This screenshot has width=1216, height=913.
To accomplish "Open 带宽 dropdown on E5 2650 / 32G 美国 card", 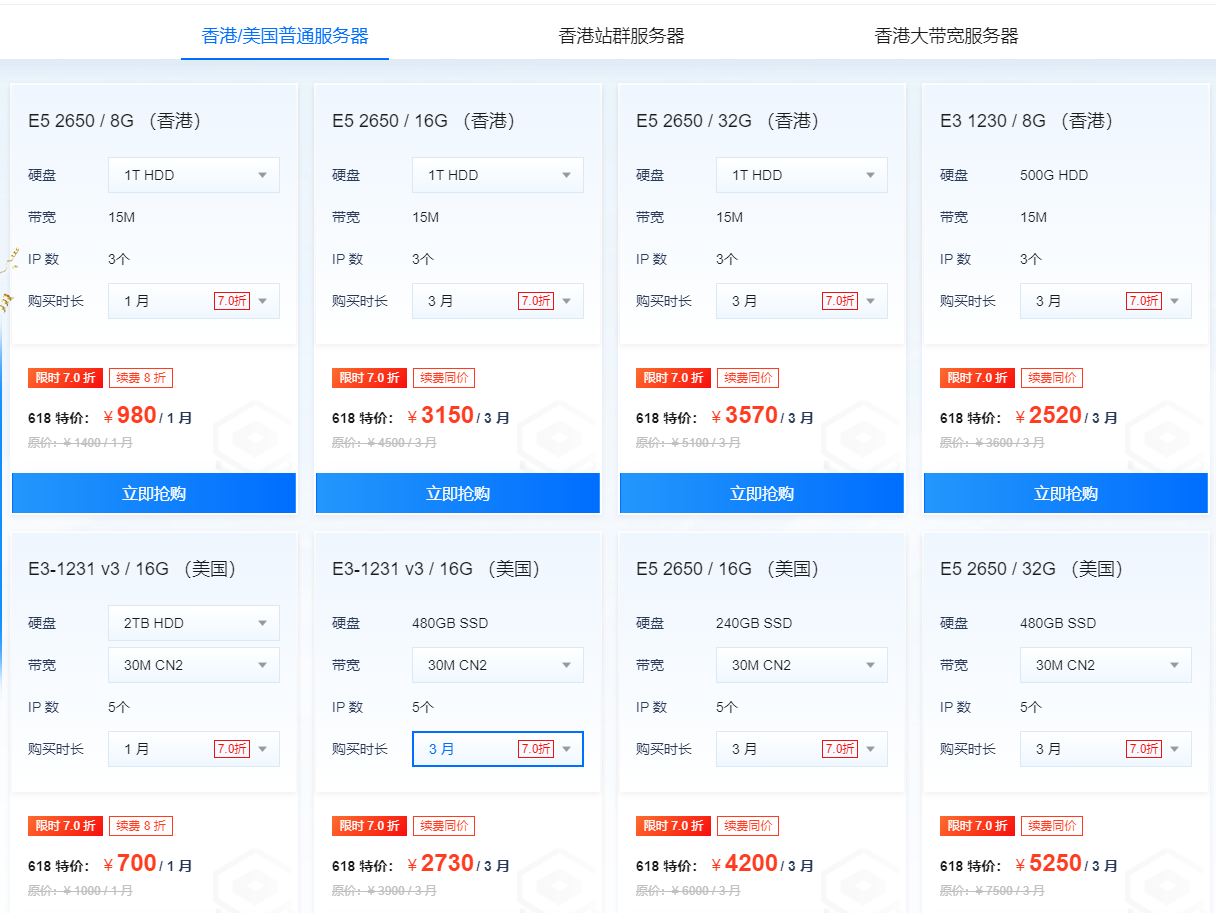I will (1106, 665).
